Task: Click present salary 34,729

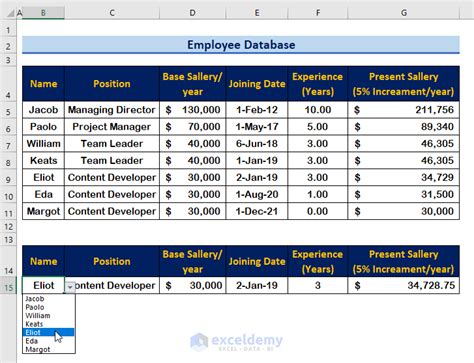Action: (404, 178)
